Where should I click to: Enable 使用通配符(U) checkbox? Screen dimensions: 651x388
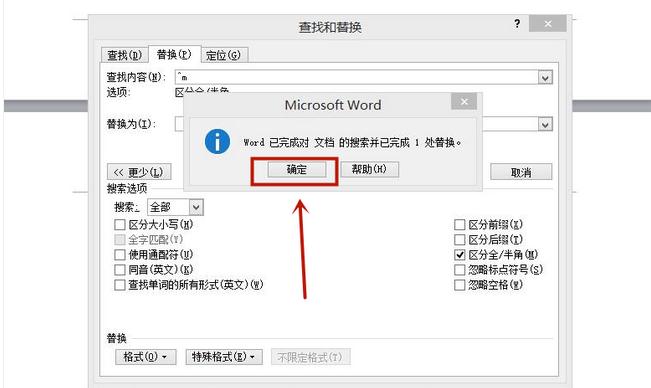[x=120, y=255]
